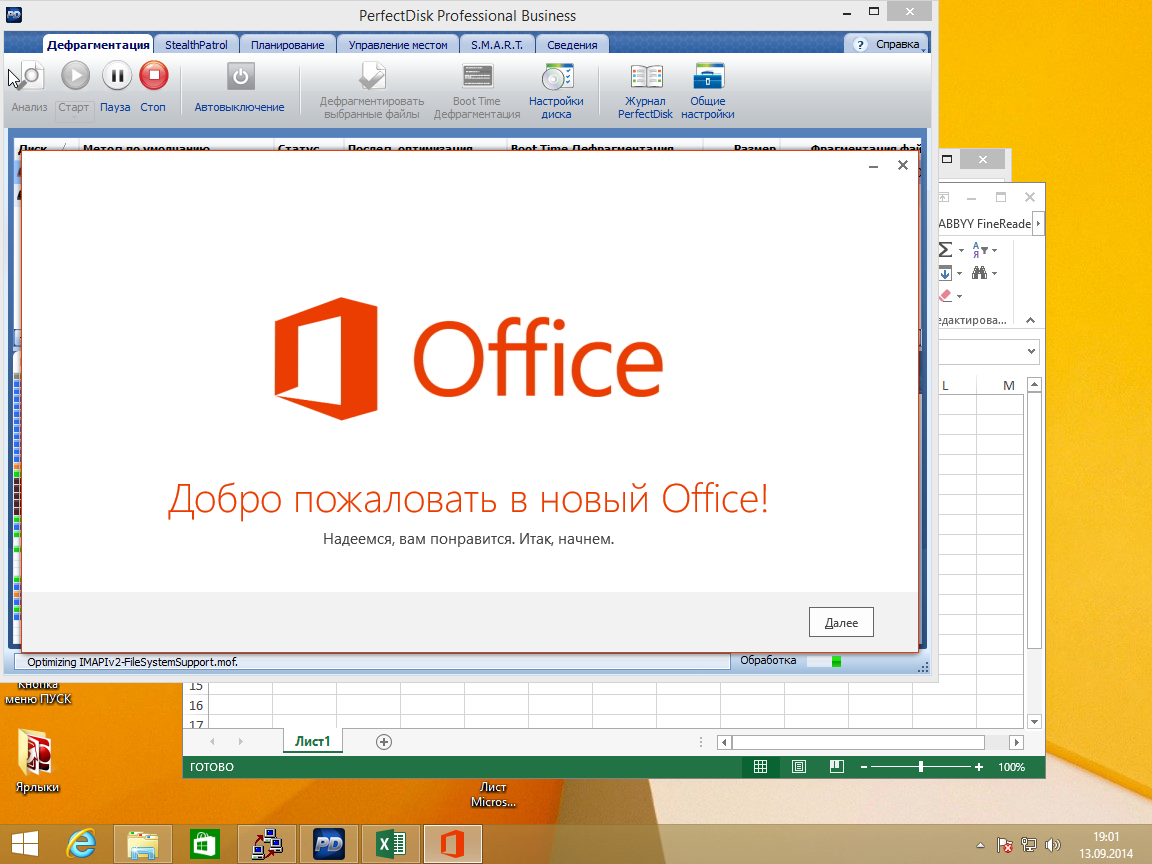Expand the Find & Select dropdown arrow

coord(994,274)
